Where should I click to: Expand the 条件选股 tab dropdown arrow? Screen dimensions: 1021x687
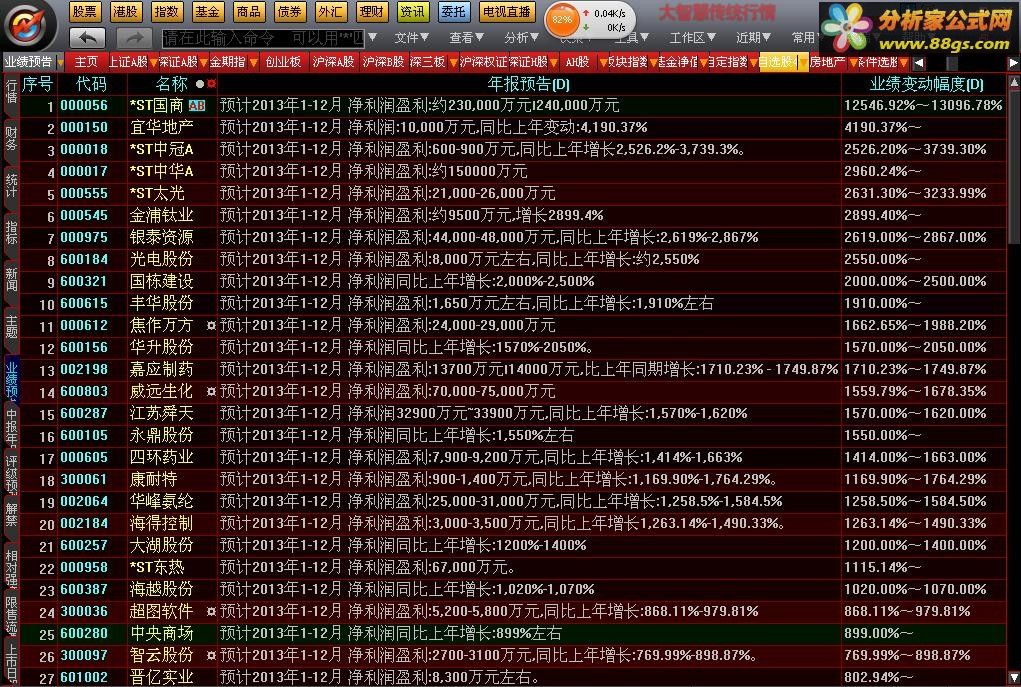903,63
